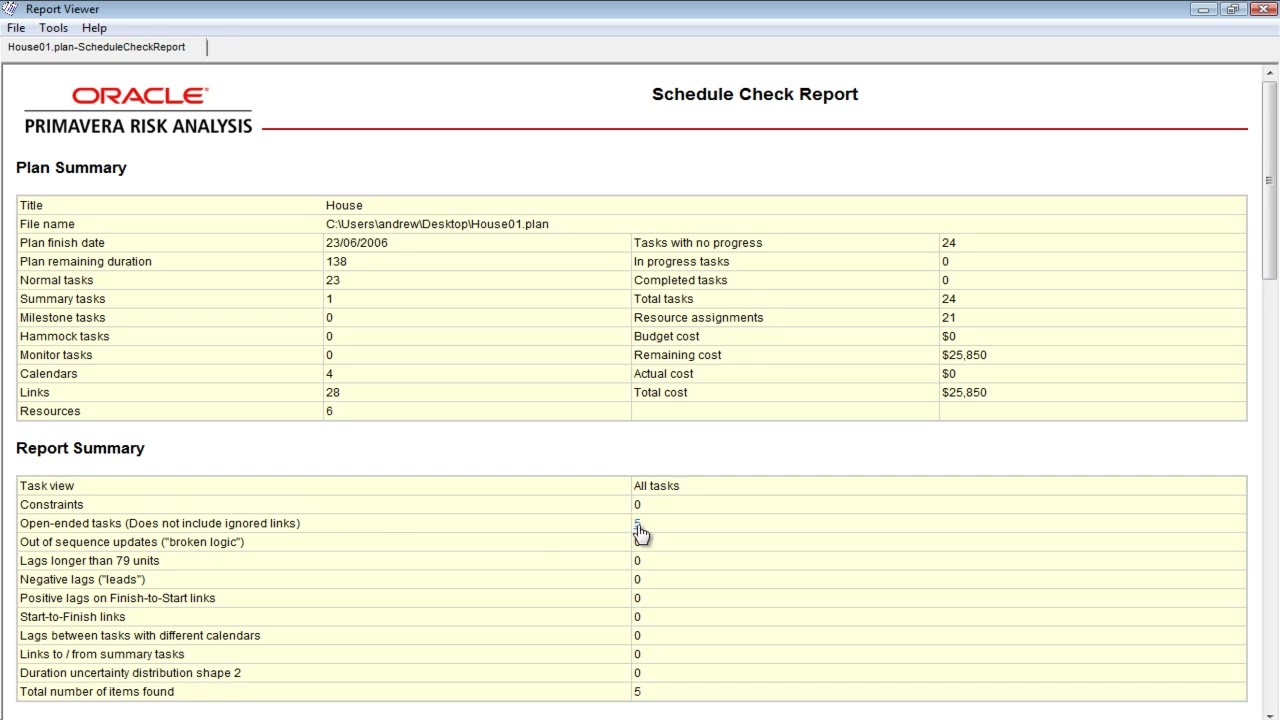
Task: Click Lags longer than 79 units label
Action: [x=90, y=561]
